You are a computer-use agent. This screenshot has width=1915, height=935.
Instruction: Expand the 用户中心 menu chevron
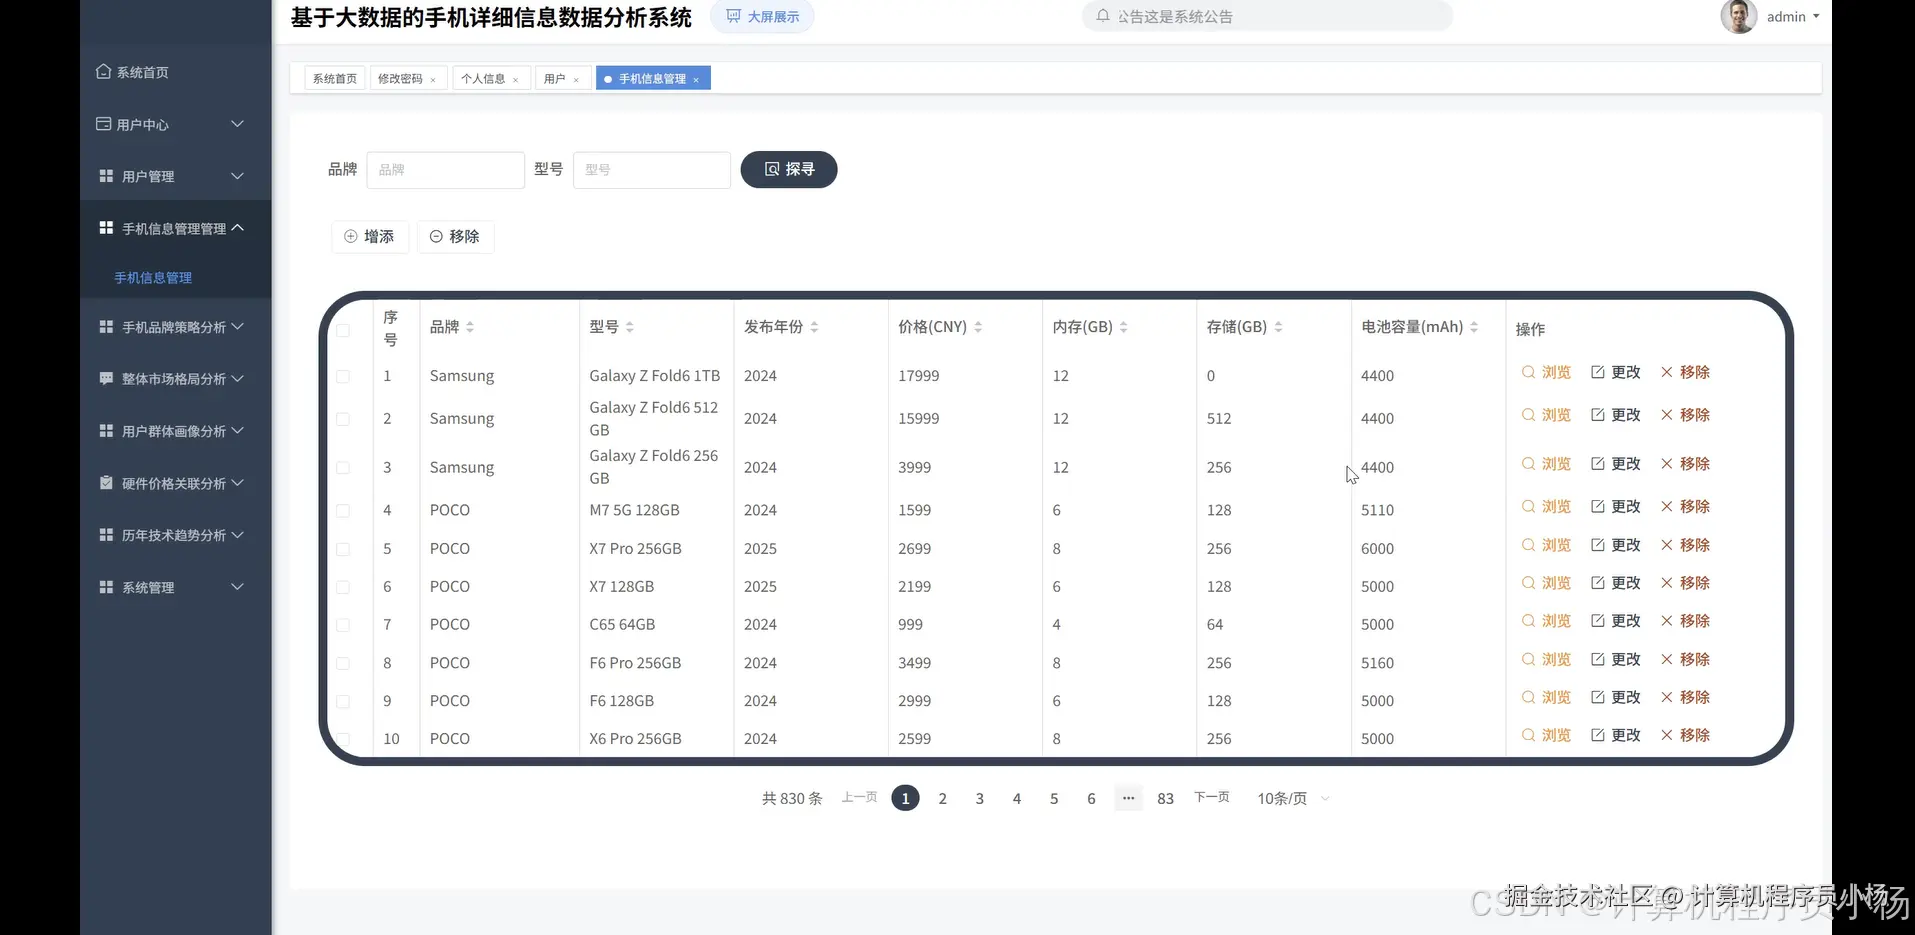click(237, 124)
